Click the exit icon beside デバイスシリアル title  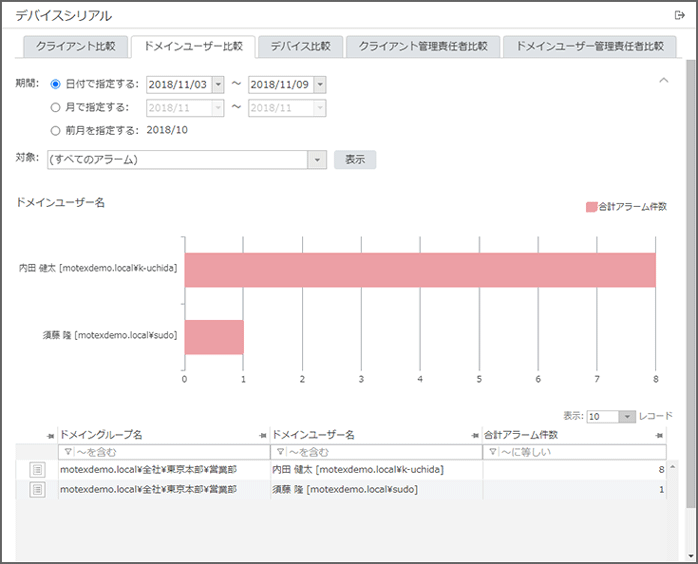[679, 16]
